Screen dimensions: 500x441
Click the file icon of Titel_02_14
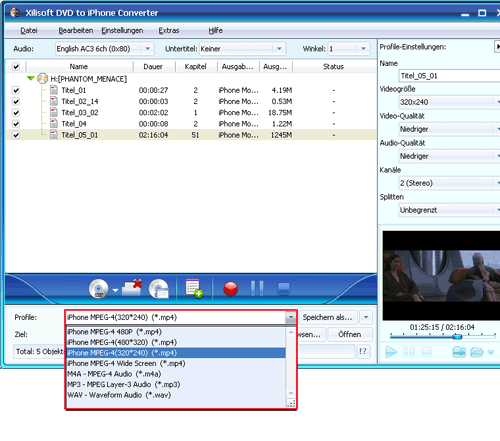pos(54,101)
